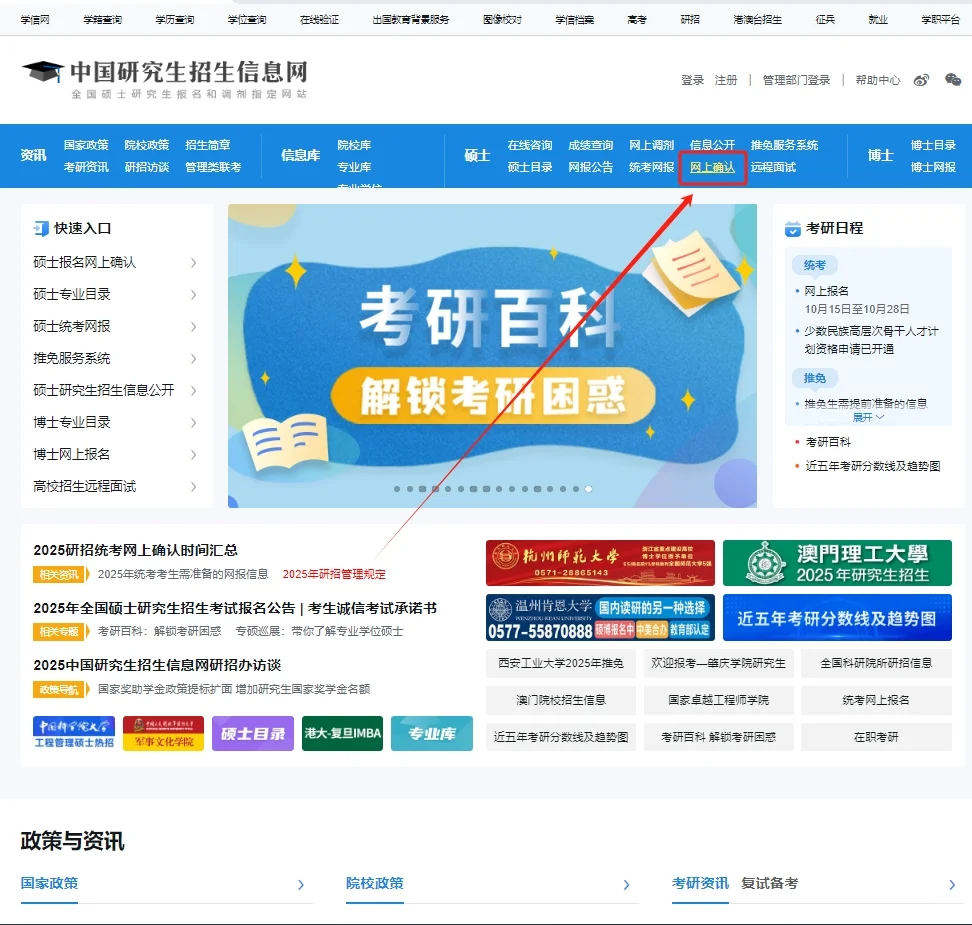
Task: Switch to the 院校政策 tab
Action: pyautogui.click(x=374, y=884)
